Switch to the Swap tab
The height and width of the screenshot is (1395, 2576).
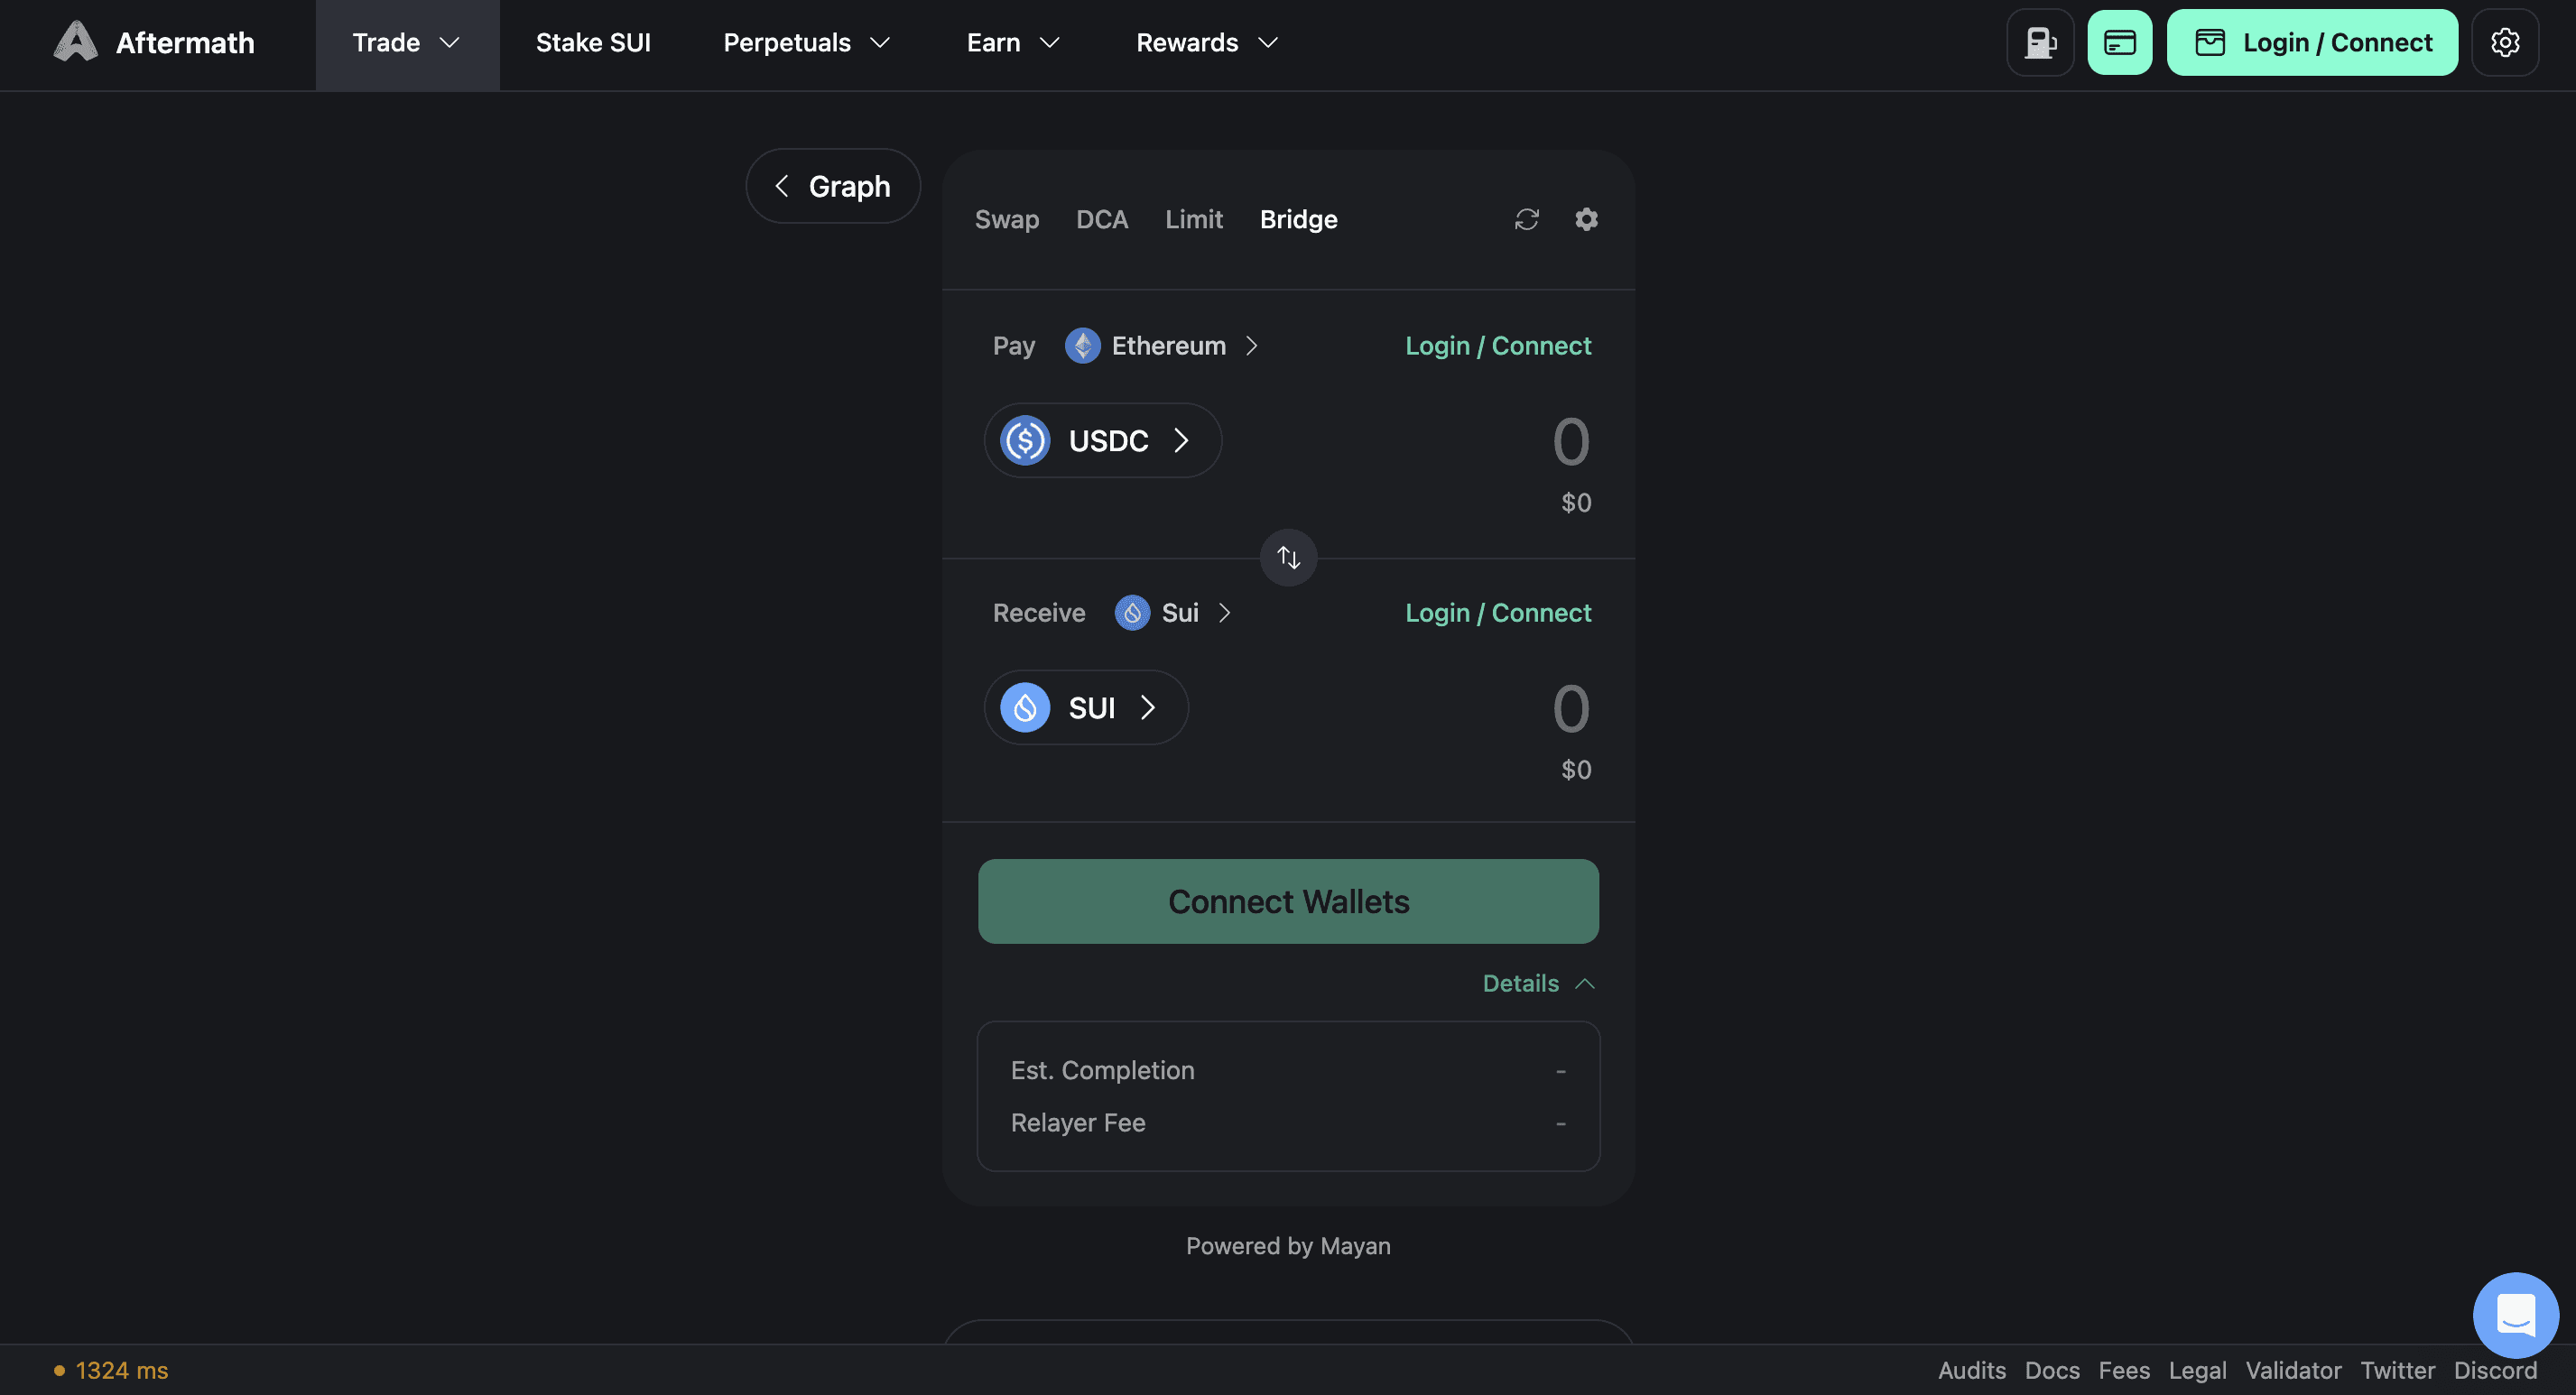coord(1006,219)
